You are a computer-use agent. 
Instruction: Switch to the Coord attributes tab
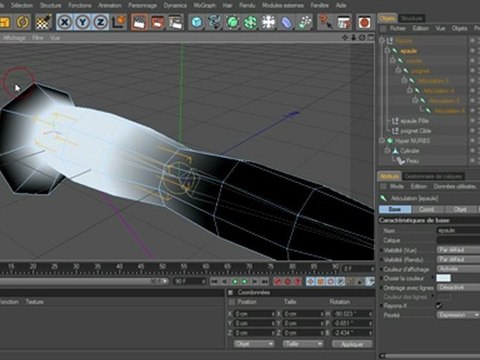pyautogui.click(x=426, y=209)
